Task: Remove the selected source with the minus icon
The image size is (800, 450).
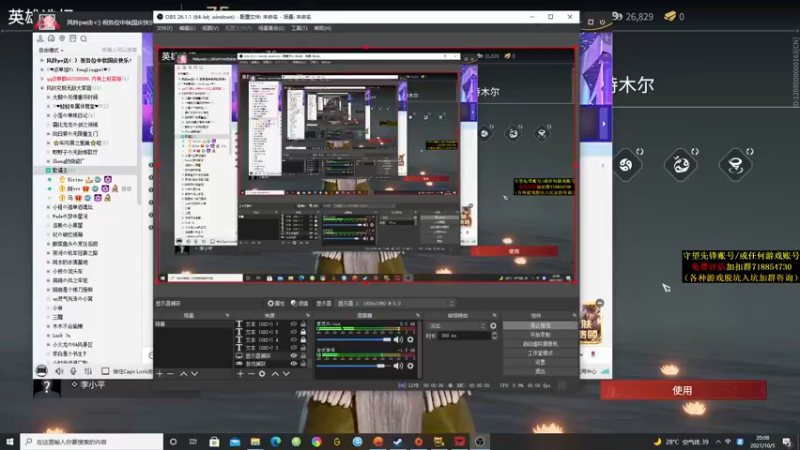Action: pos(251,374)
